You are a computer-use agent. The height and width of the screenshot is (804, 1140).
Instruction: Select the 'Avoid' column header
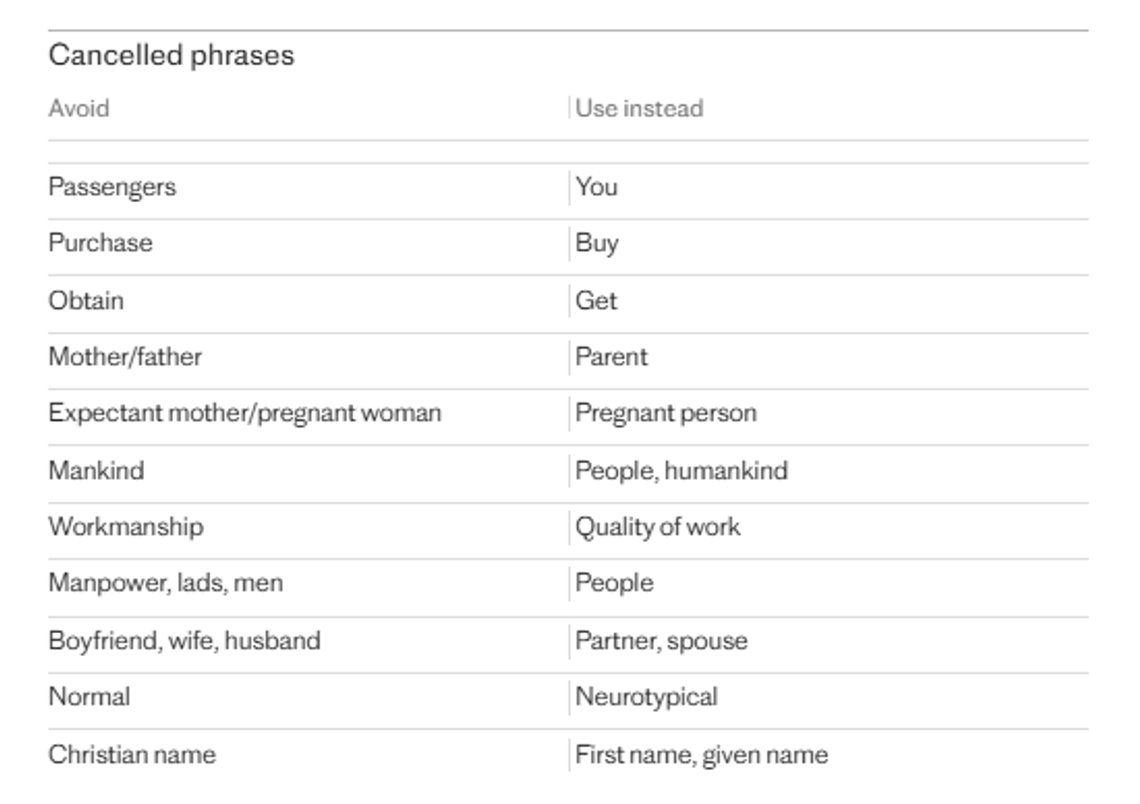pos(79,108)
